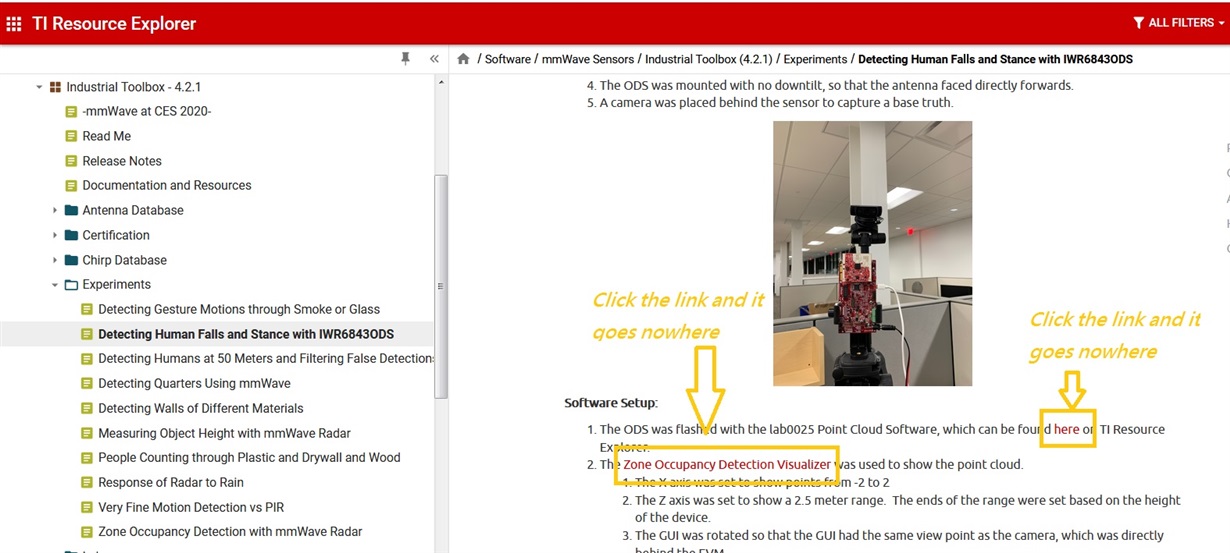The width and height of the screenshot is (1230, 553).
Task: Go to the home icon in the breadcrumb
Action: point(463,59)
